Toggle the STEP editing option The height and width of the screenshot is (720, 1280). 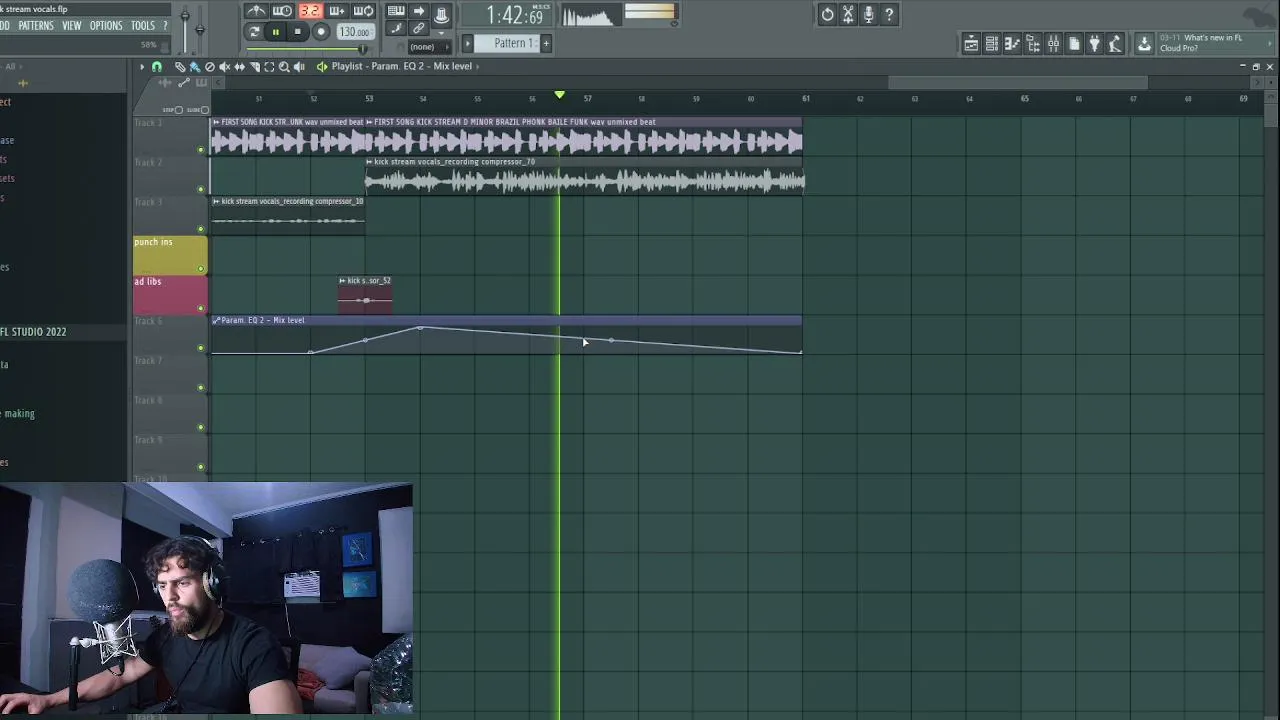click(179, 110)
